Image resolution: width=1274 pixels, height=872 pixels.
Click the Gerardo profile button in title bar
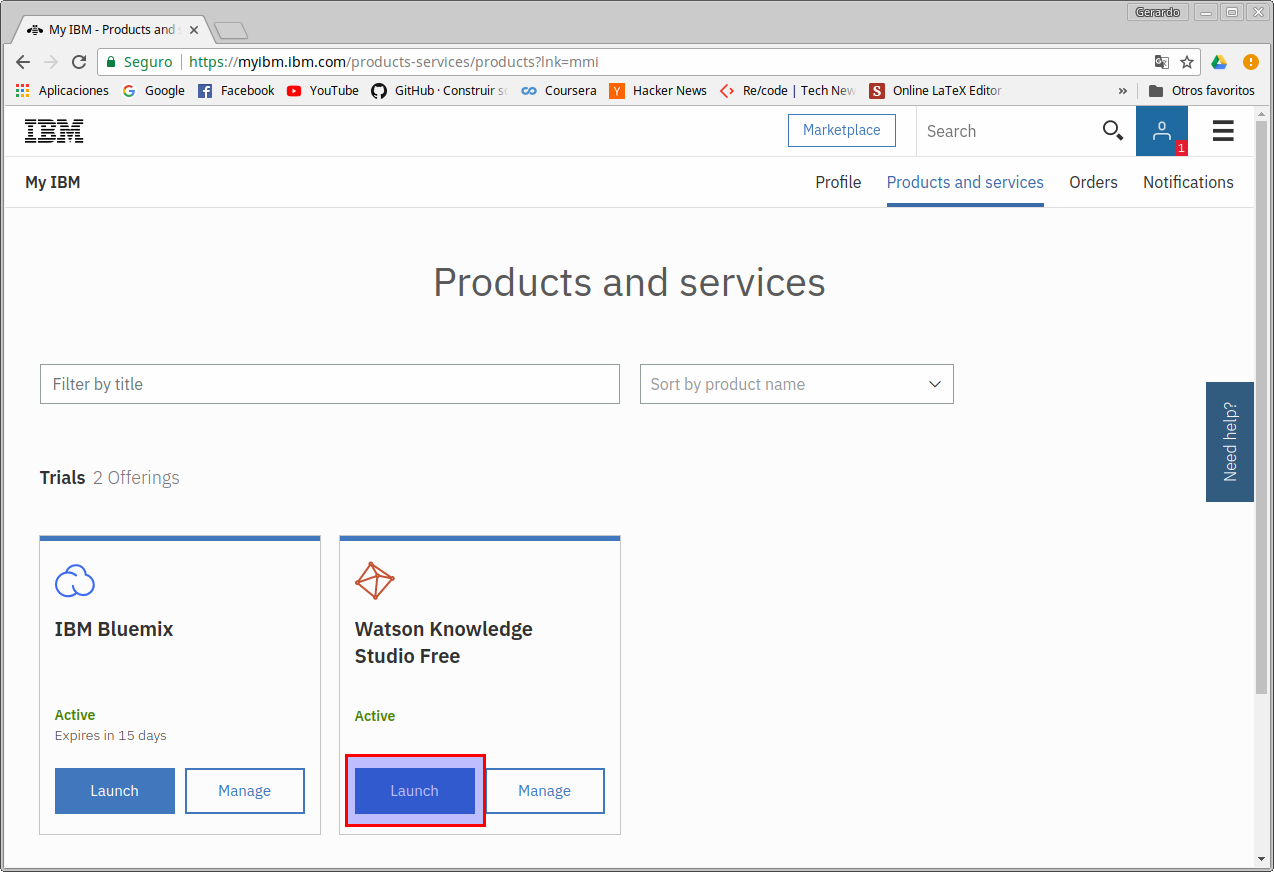[x=1157, y=12]
